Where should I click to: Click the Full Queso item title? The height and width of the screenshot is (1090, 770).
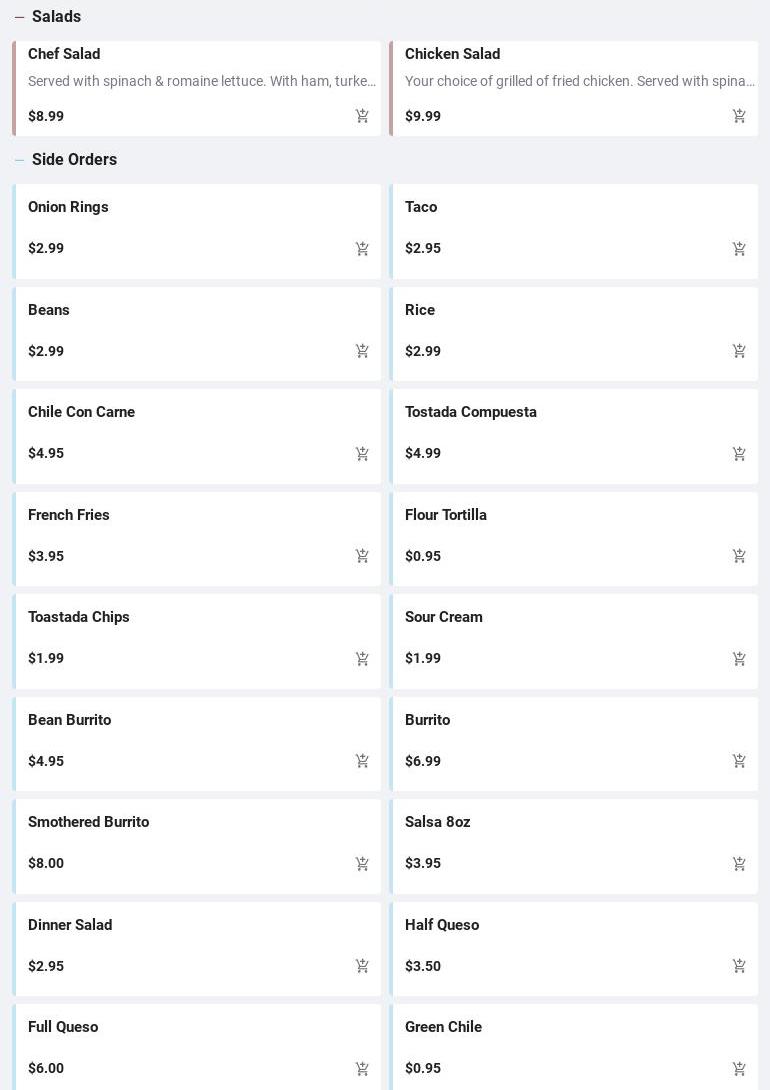pyautogui.click(x=63, y=1027)
